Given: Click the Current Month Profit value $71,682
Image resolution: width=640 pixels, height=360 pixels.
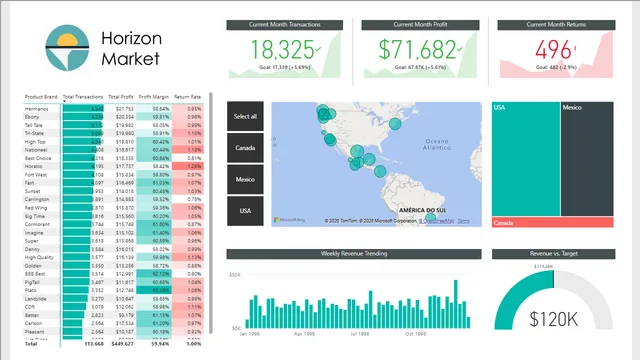Looking at the screenshot, I should (417, 50).
